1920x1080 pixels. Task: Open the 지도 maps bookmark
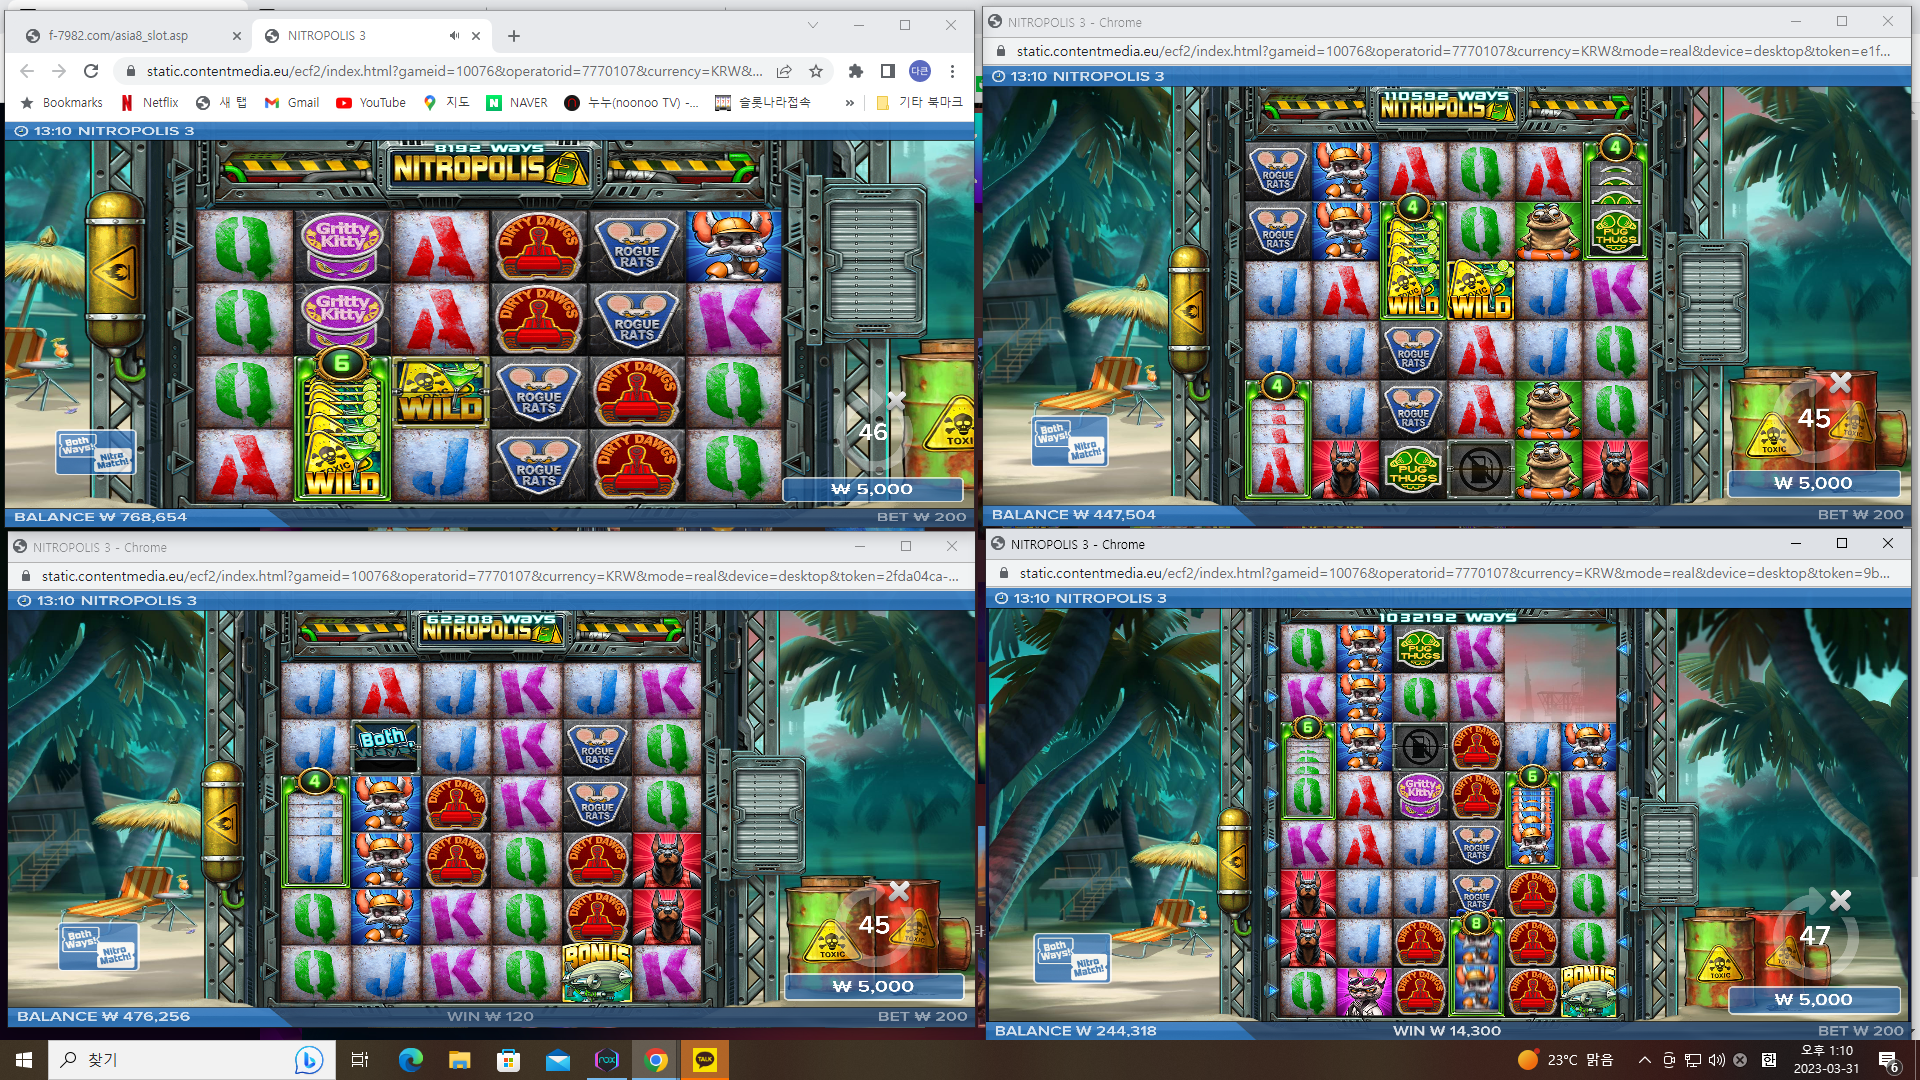coord(446,102)
